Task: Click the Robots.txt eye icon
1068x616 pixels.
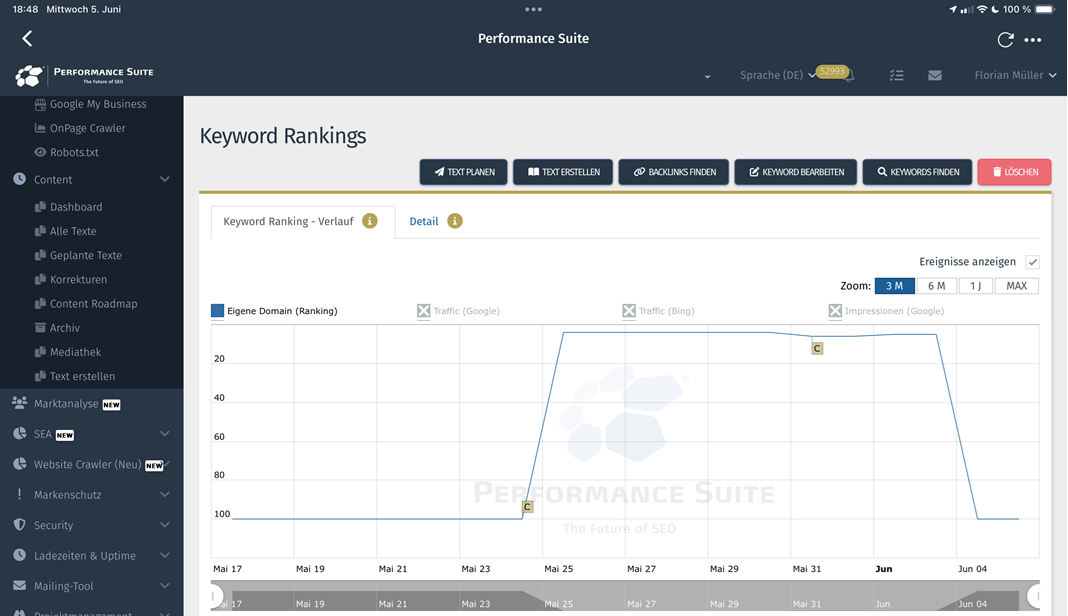Action: pyautogui.click(x=40, y=152)
